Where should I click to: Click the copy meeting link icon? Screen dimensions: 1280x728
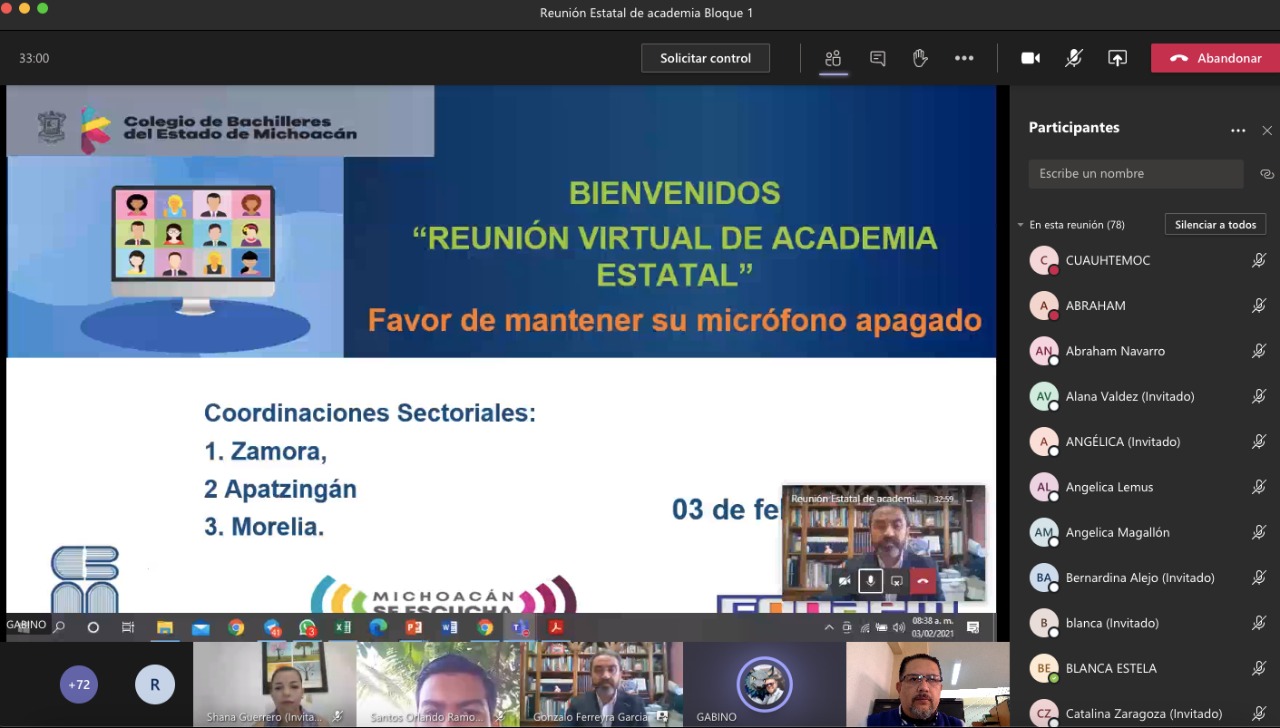[1266, 174]
